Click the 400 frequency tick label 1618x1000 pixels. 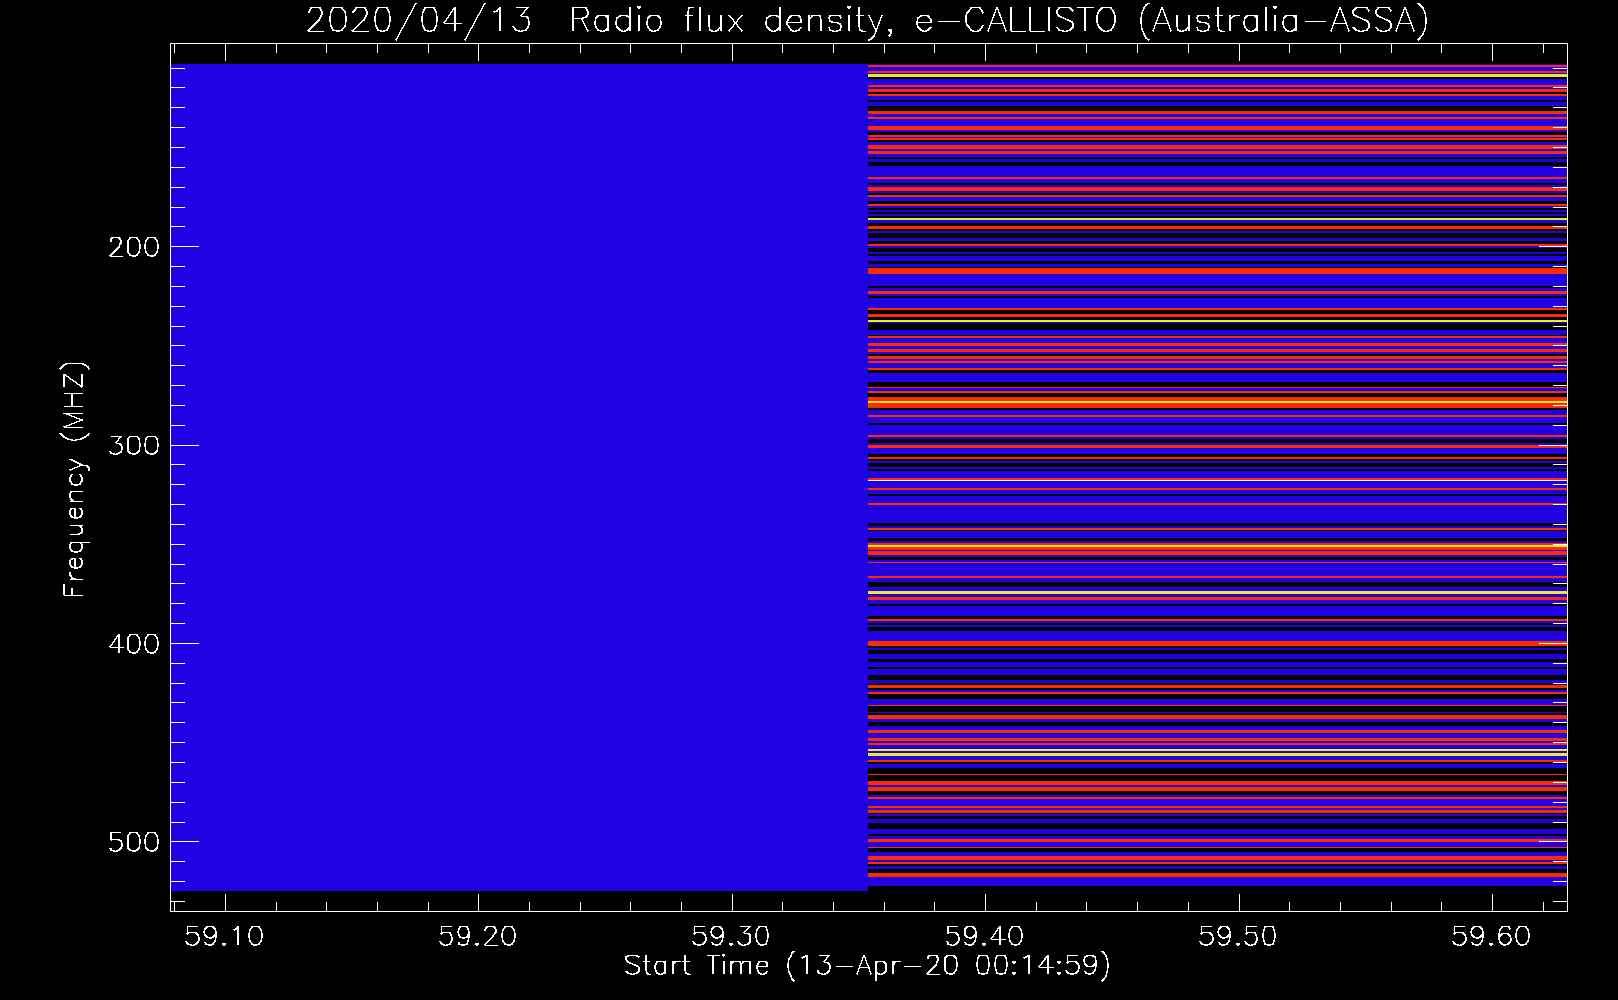pos(133,644)
